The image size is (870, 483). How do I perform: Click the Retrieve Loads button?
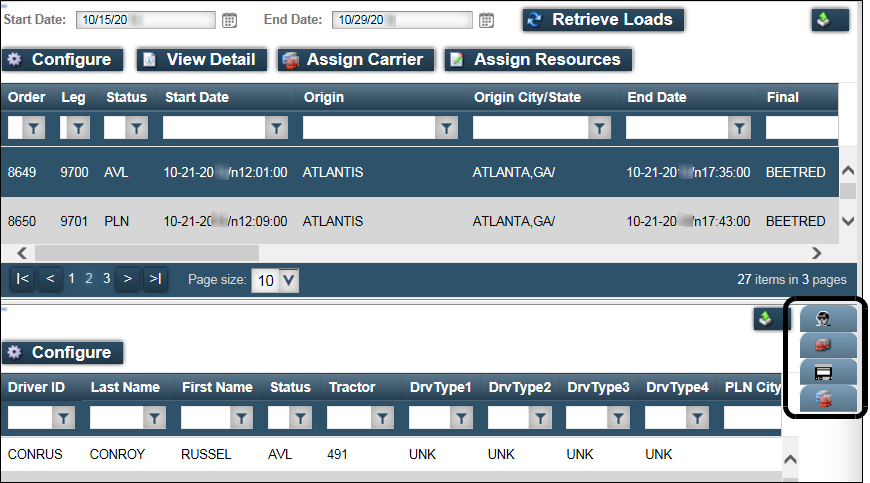[x=603, y=20]
